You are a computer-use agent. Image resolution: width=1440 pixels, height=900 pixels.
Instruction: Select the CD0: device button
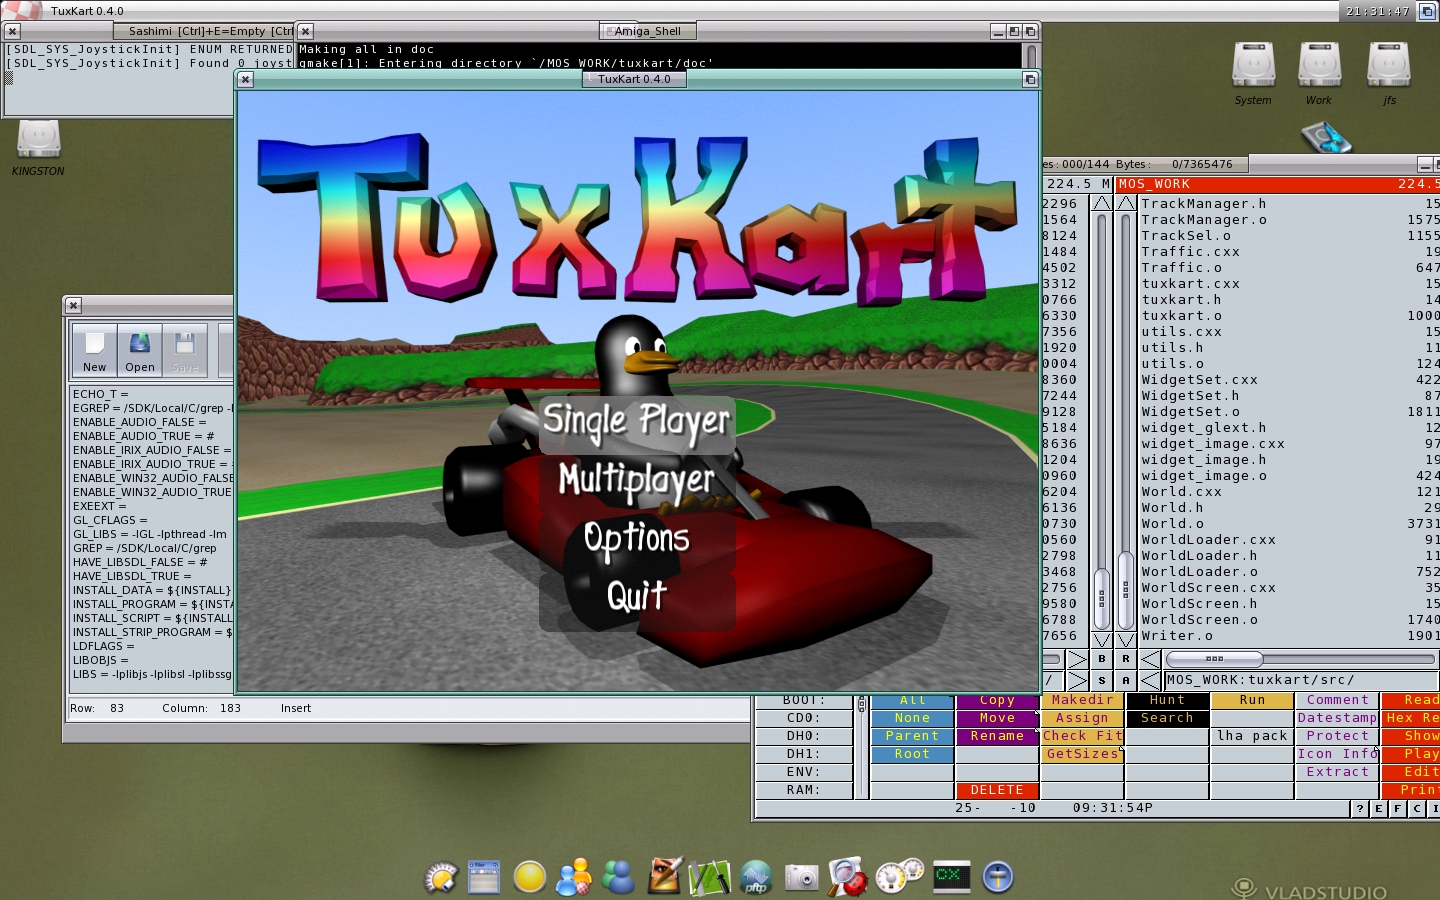coord(804,718)
